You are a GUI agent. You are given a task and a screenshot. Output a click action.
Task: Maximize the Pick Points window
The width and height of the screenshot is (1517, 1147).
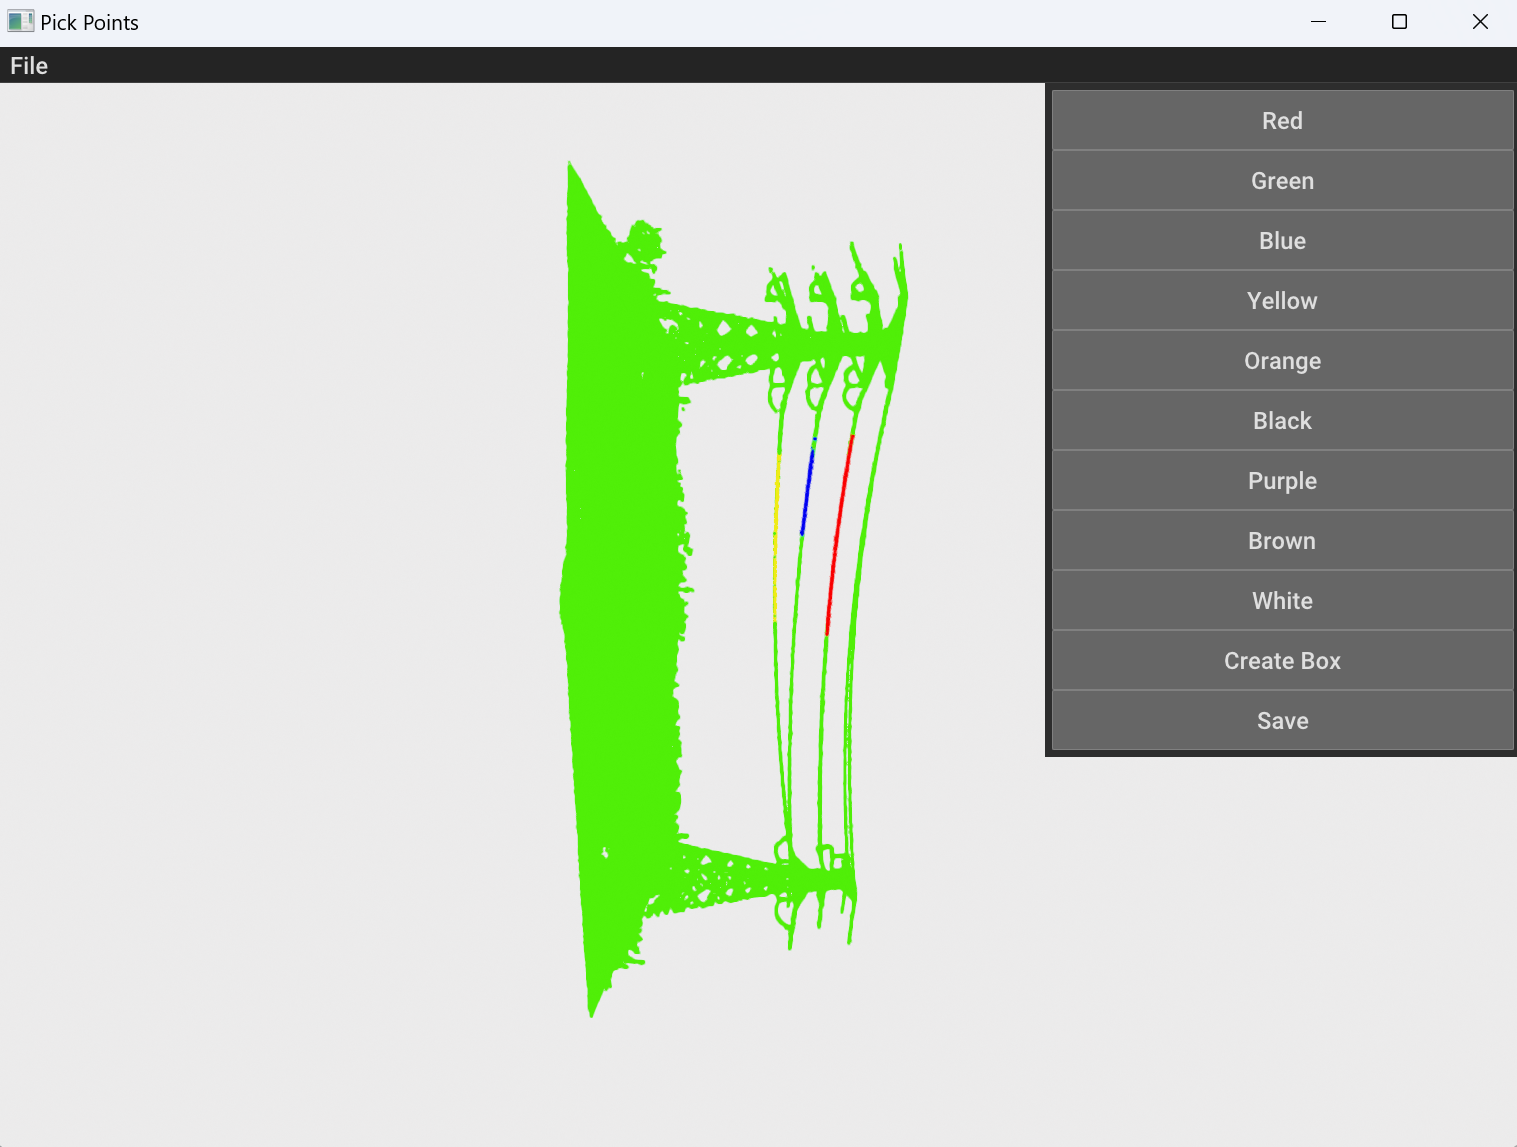coord(1399,22)
